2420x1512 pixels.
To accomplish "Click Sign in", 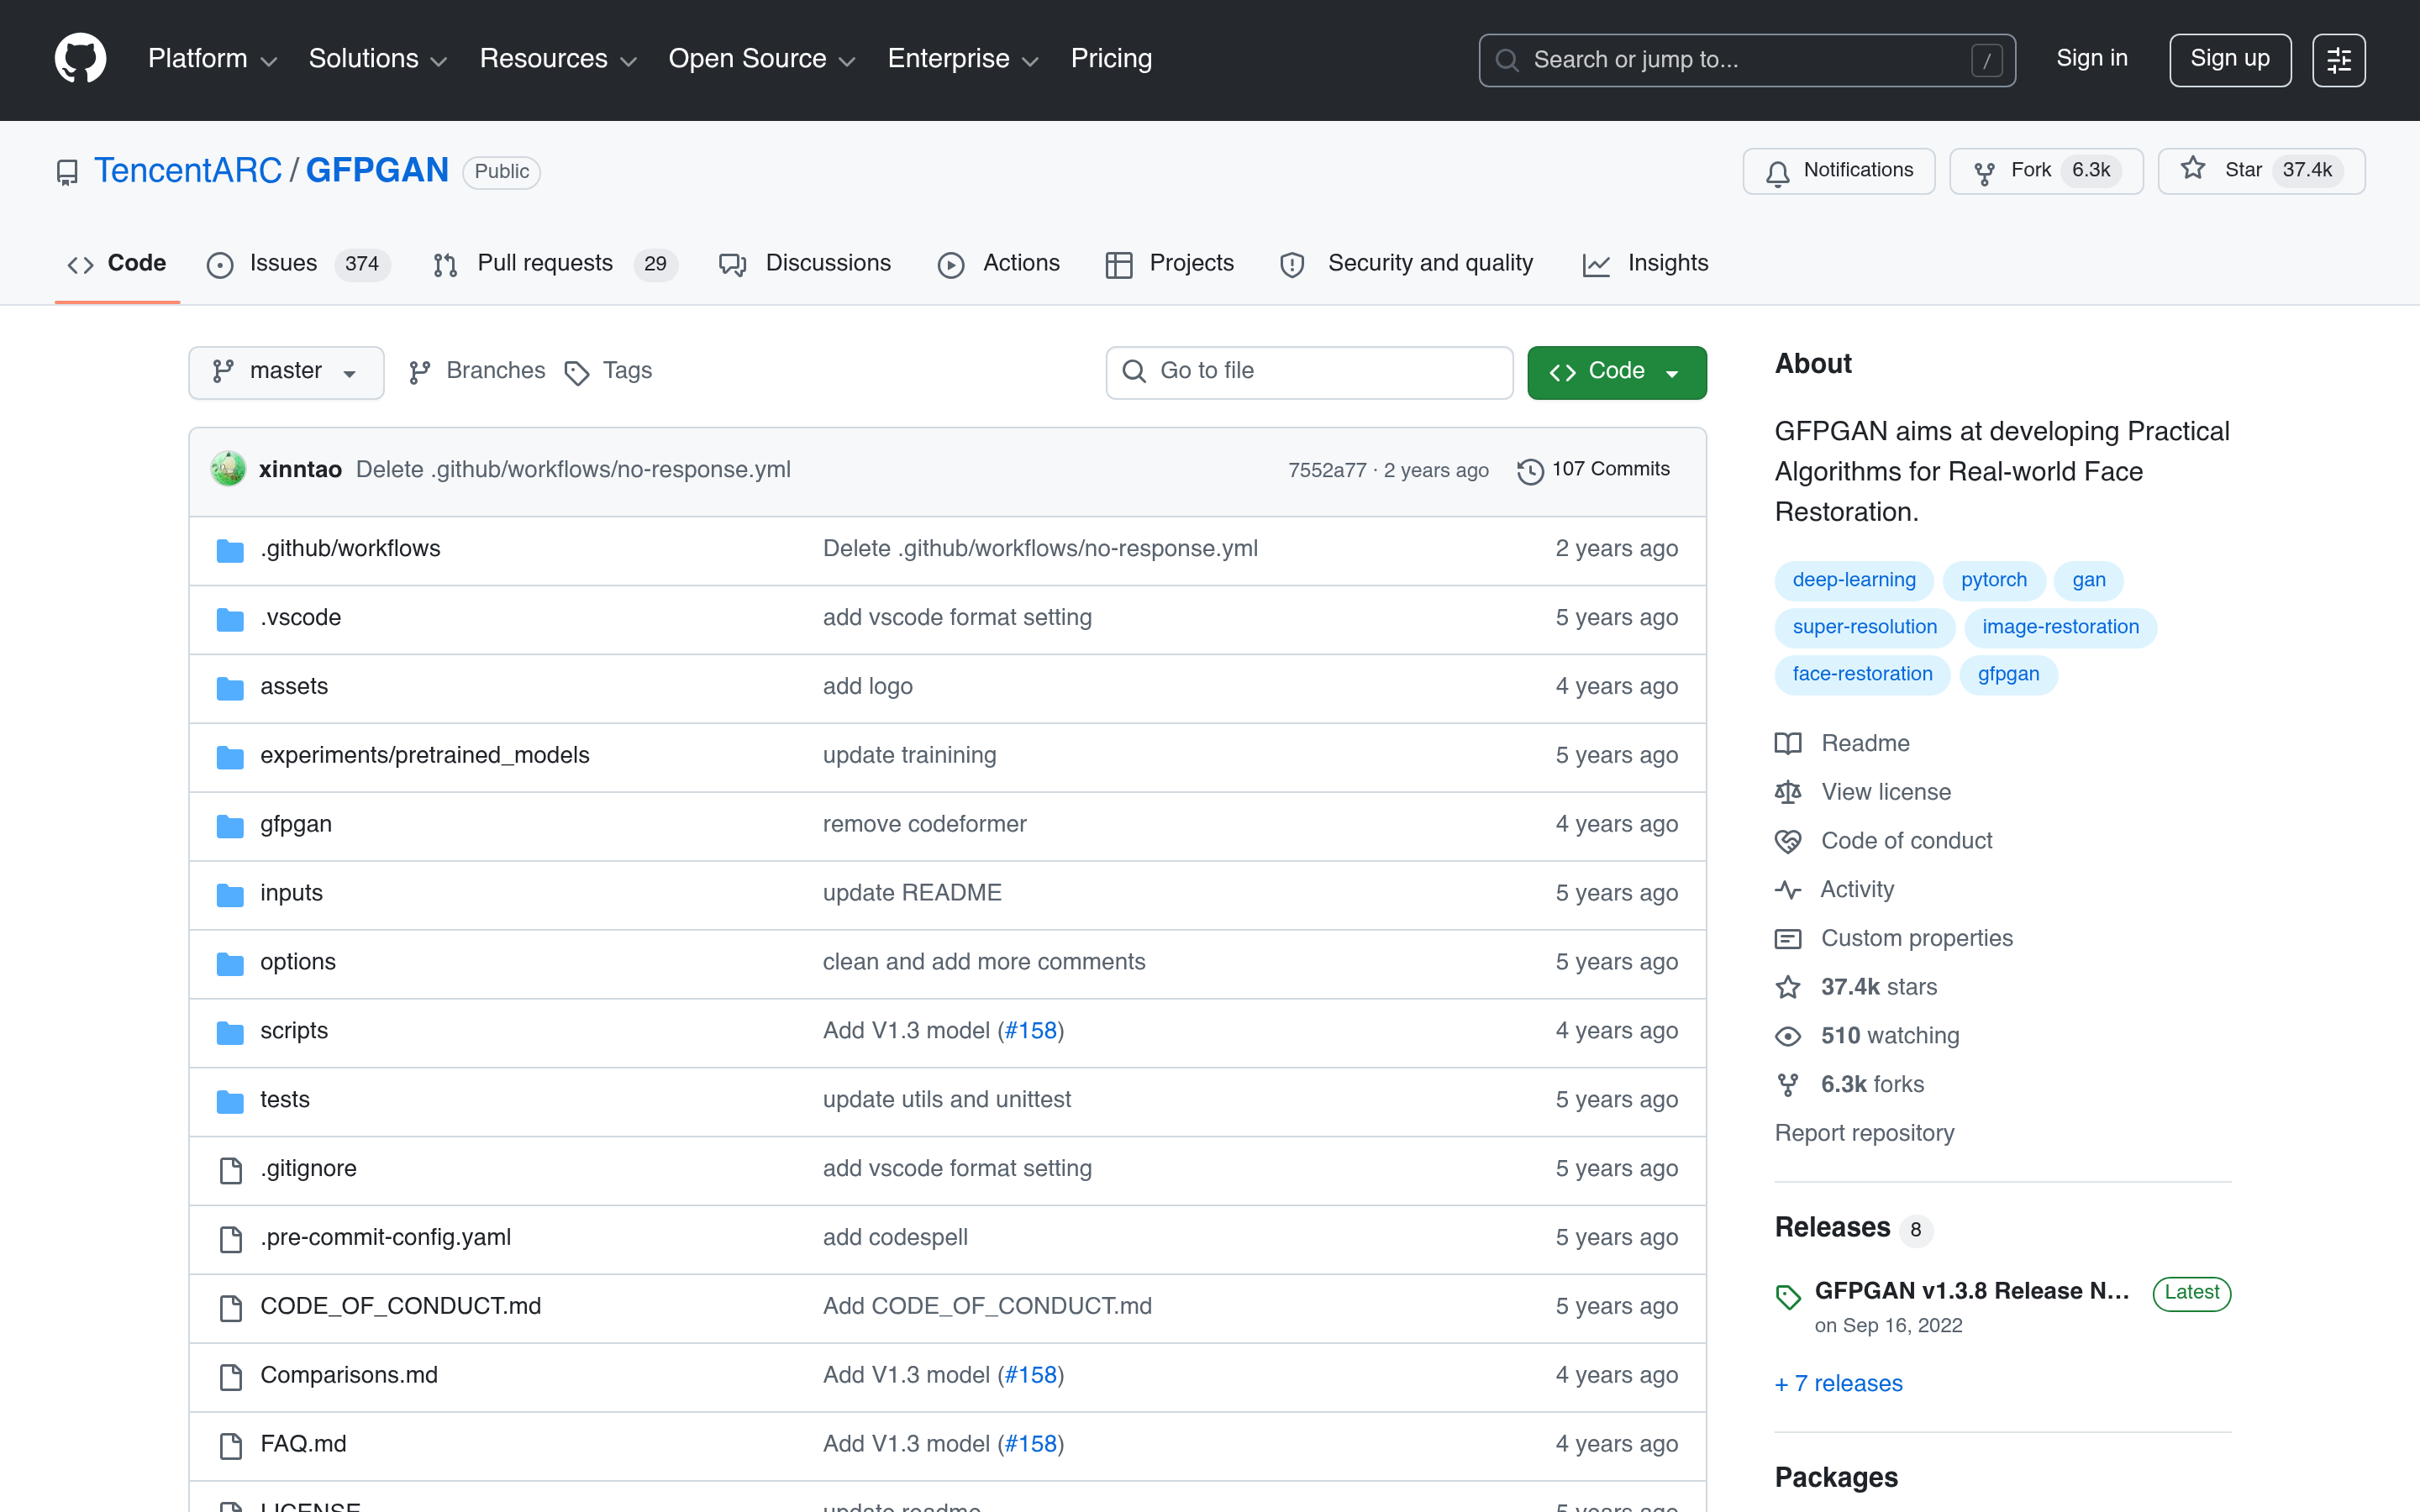I will click(2091, 59).
